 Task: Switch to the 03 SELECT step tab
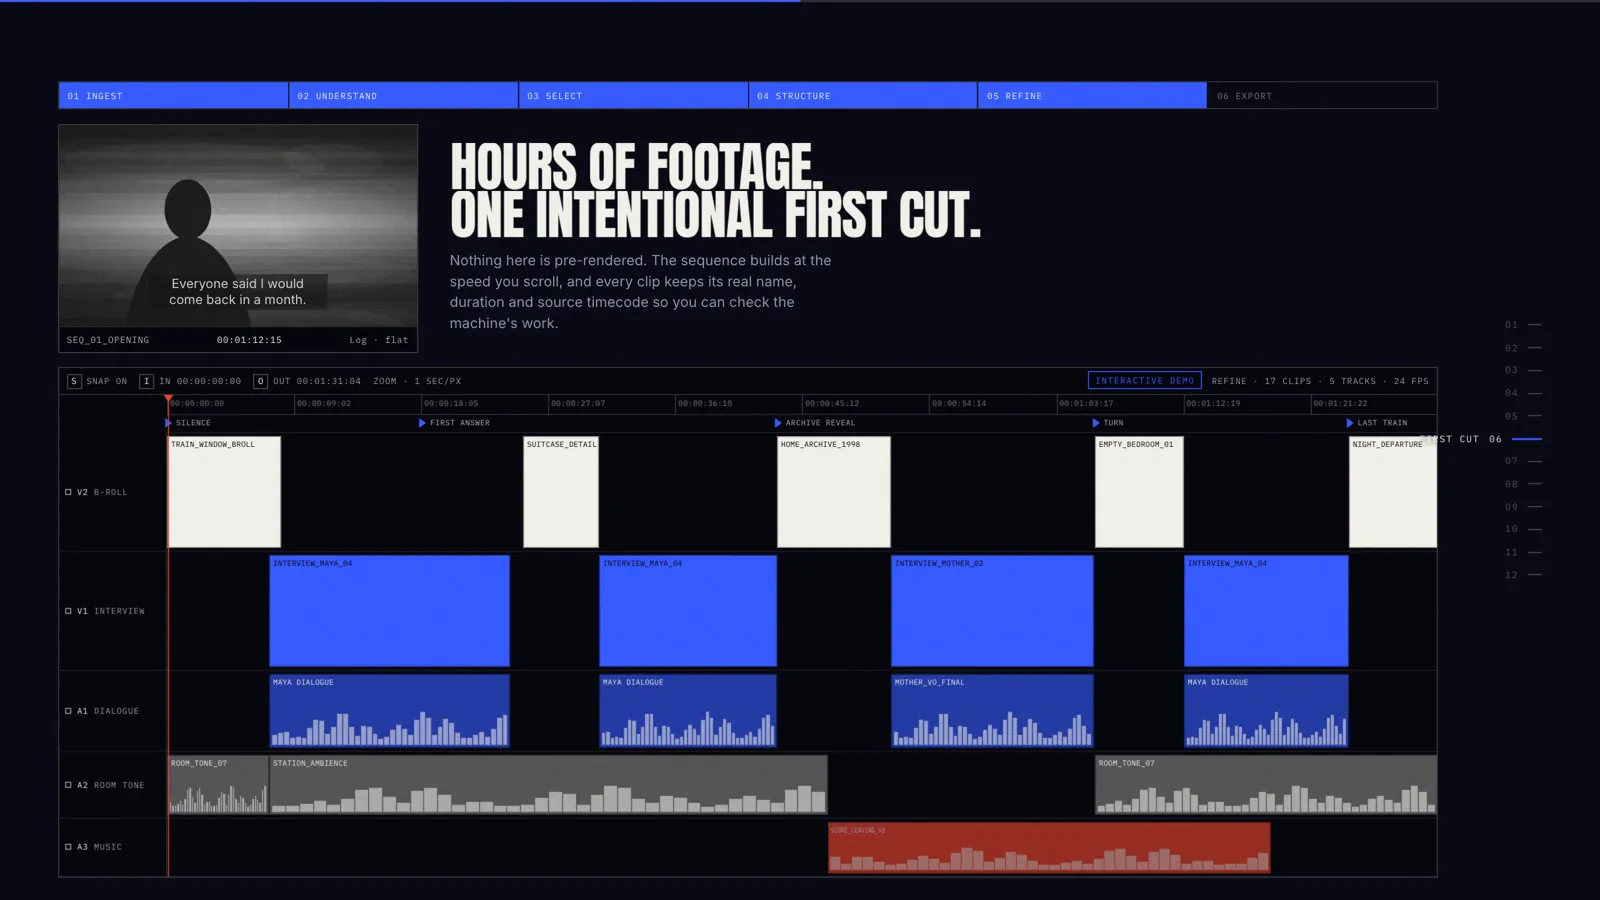633,96
